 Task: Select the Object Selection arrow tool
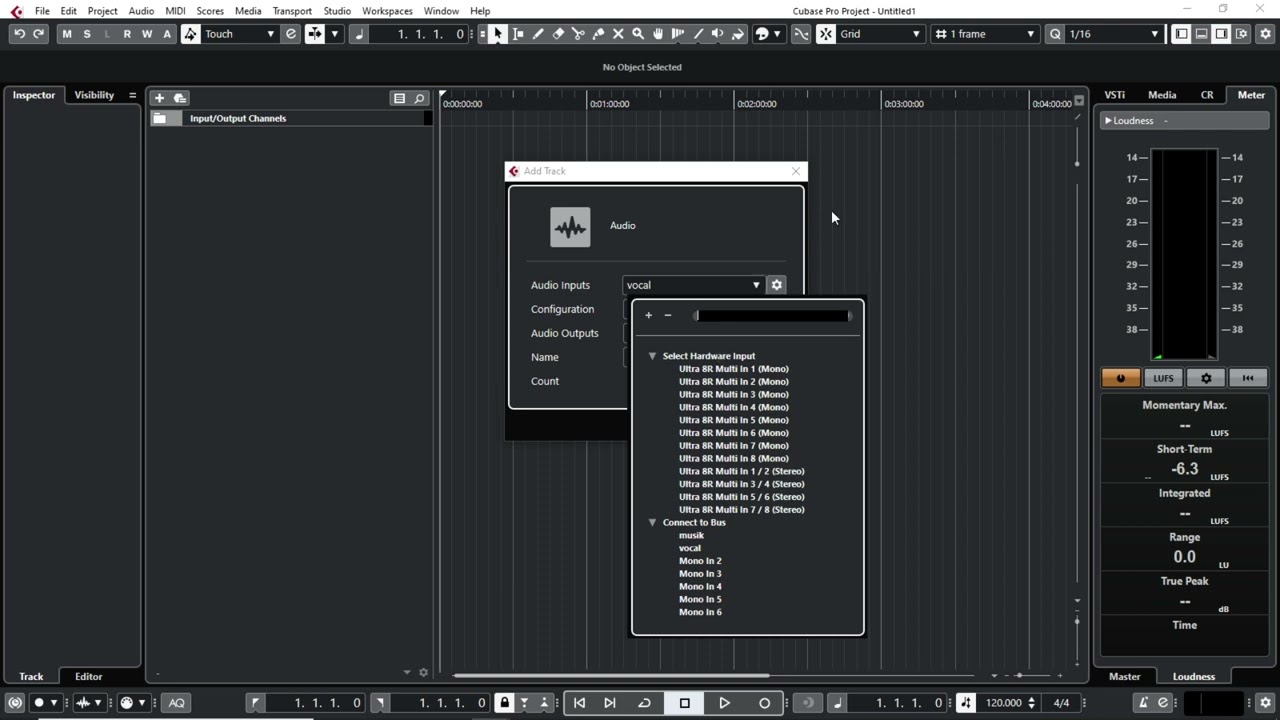(x=498, y=34)
